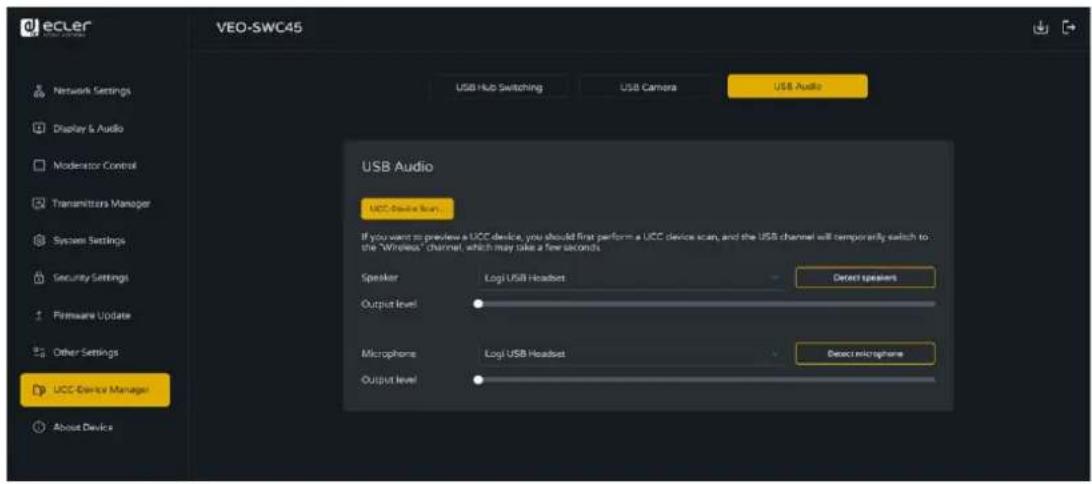Click the About Device info icon
1092x484 pixels.
tap(40, 427)
